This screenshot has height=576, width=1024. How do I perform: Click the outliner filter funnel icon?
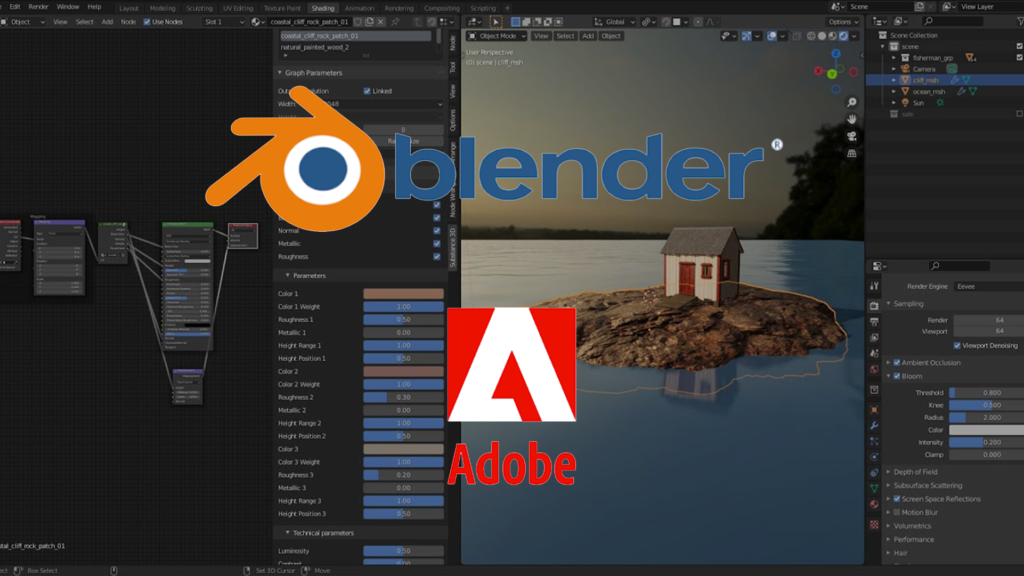pos(1020,22)
